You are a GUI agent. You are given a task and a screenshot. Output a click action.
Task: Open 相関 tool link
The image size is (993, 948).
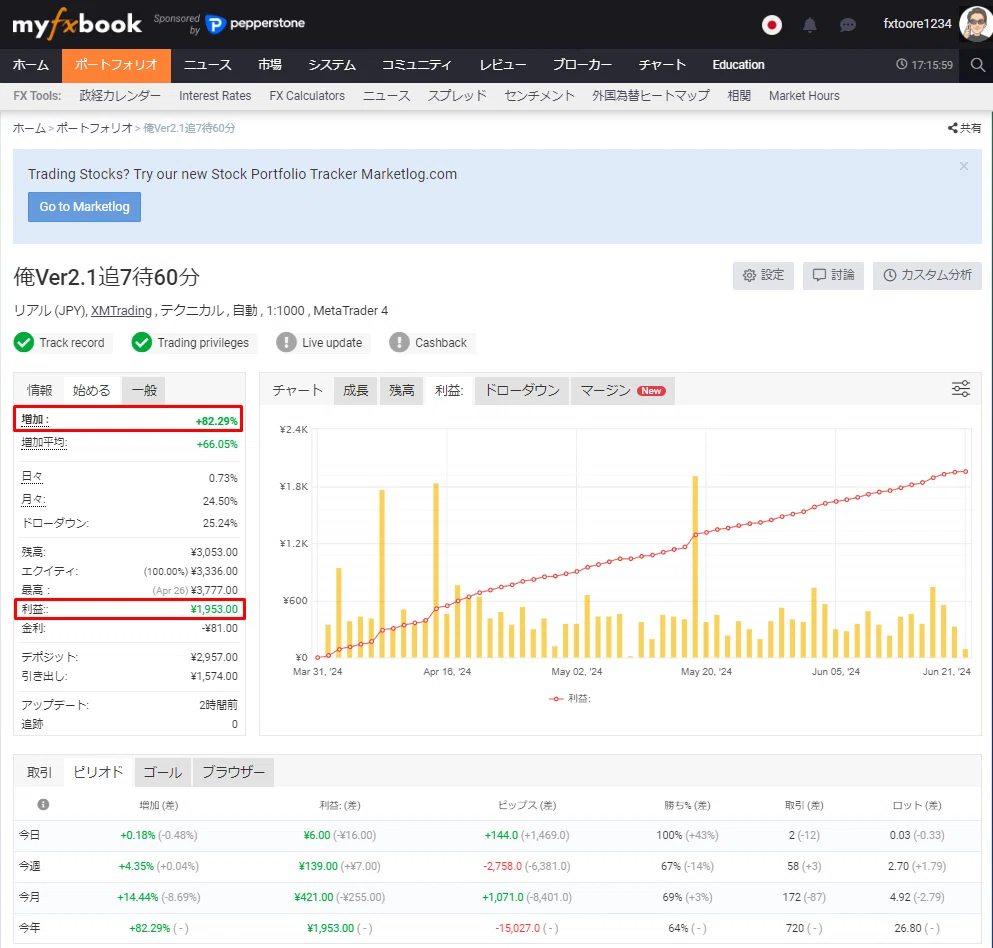point(739,96)
